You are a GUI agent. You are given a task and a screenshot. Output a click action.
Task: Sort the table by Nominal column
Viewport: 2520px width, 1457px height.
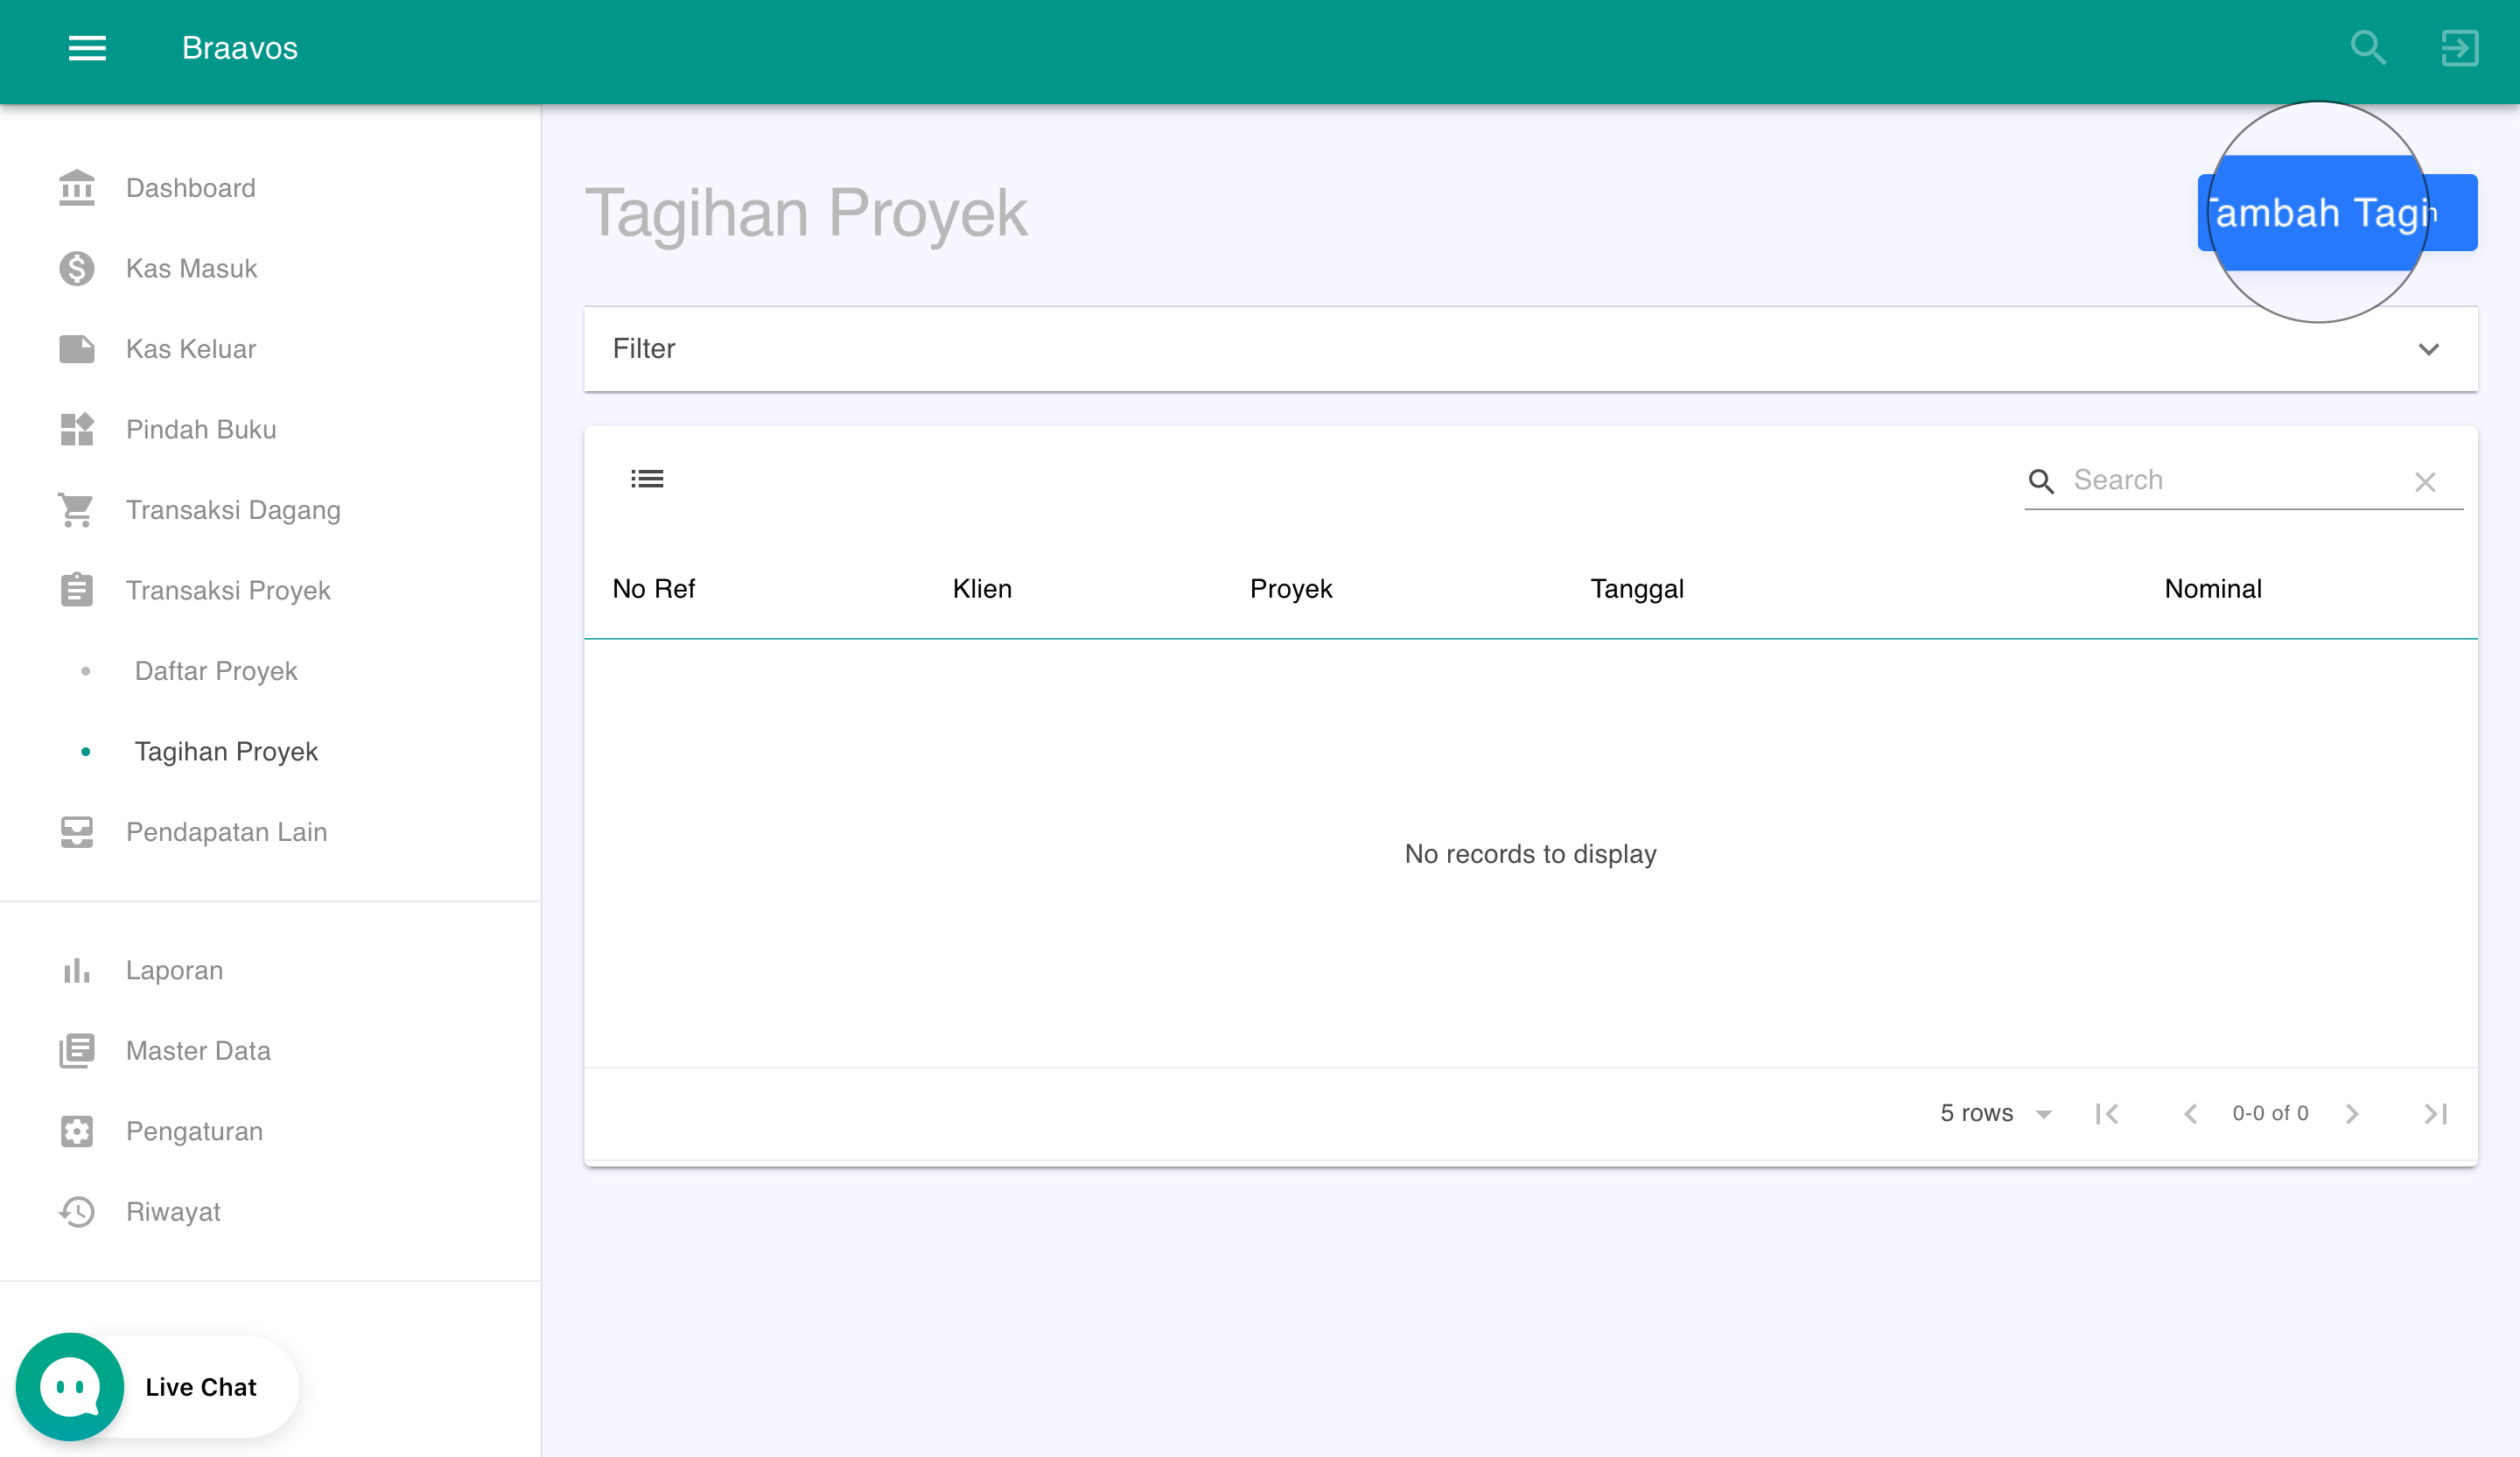click(x=2212, y=588)
